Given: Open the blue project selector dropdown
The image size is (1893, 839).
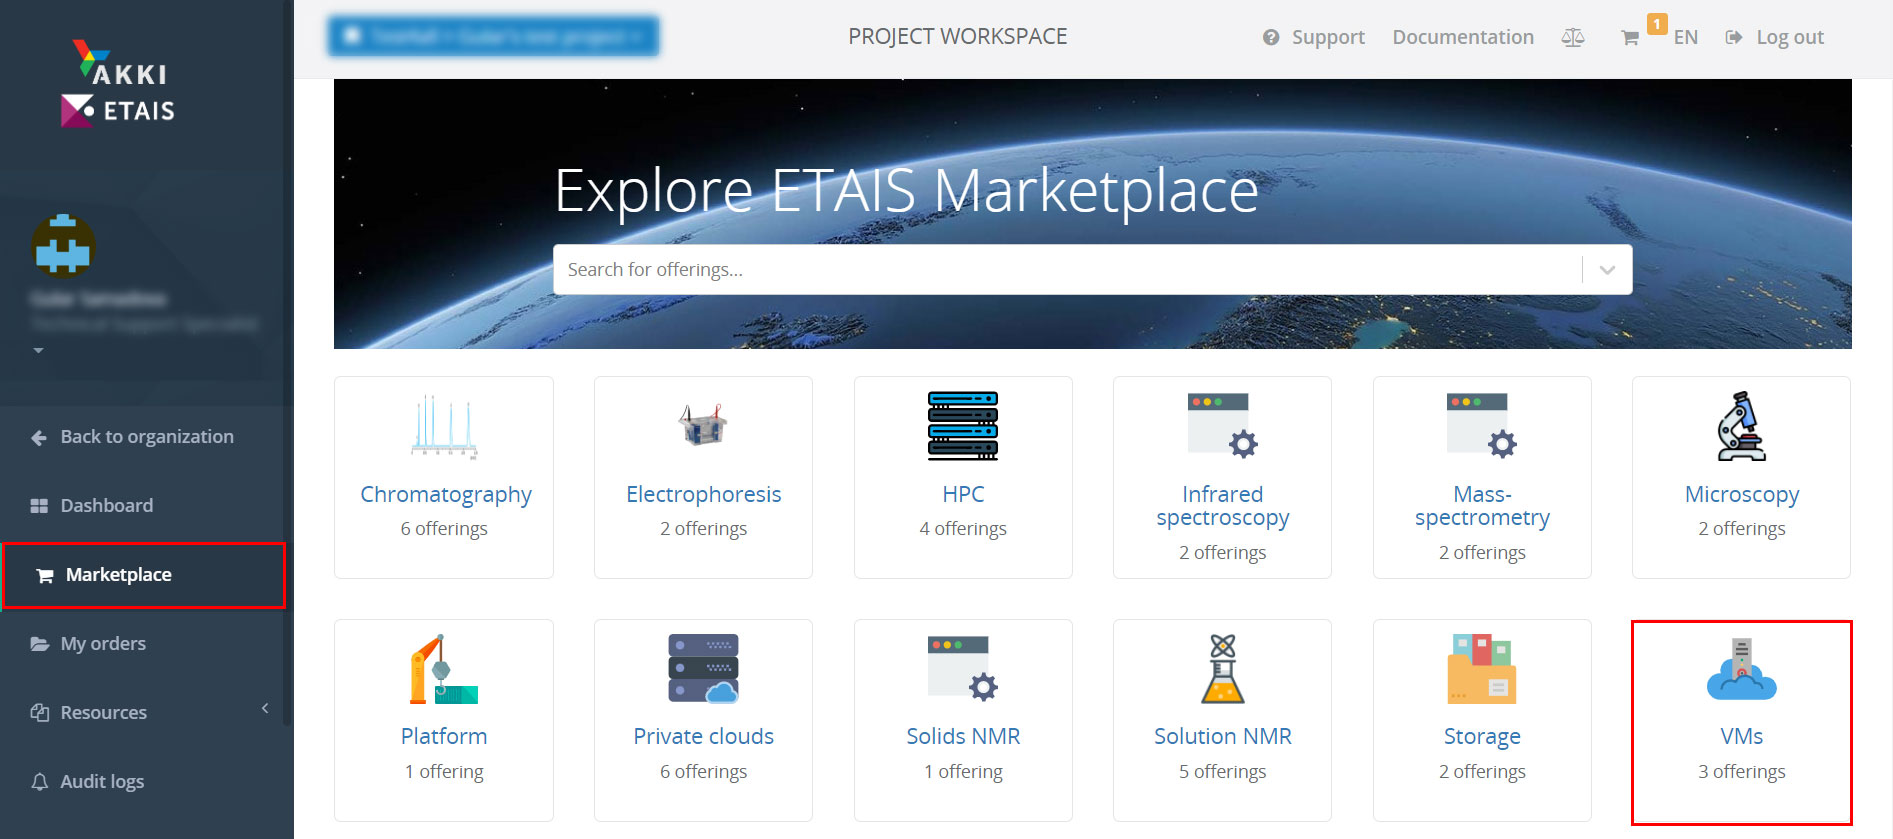Looking at the screenshot, I should (x=494, y=37).
